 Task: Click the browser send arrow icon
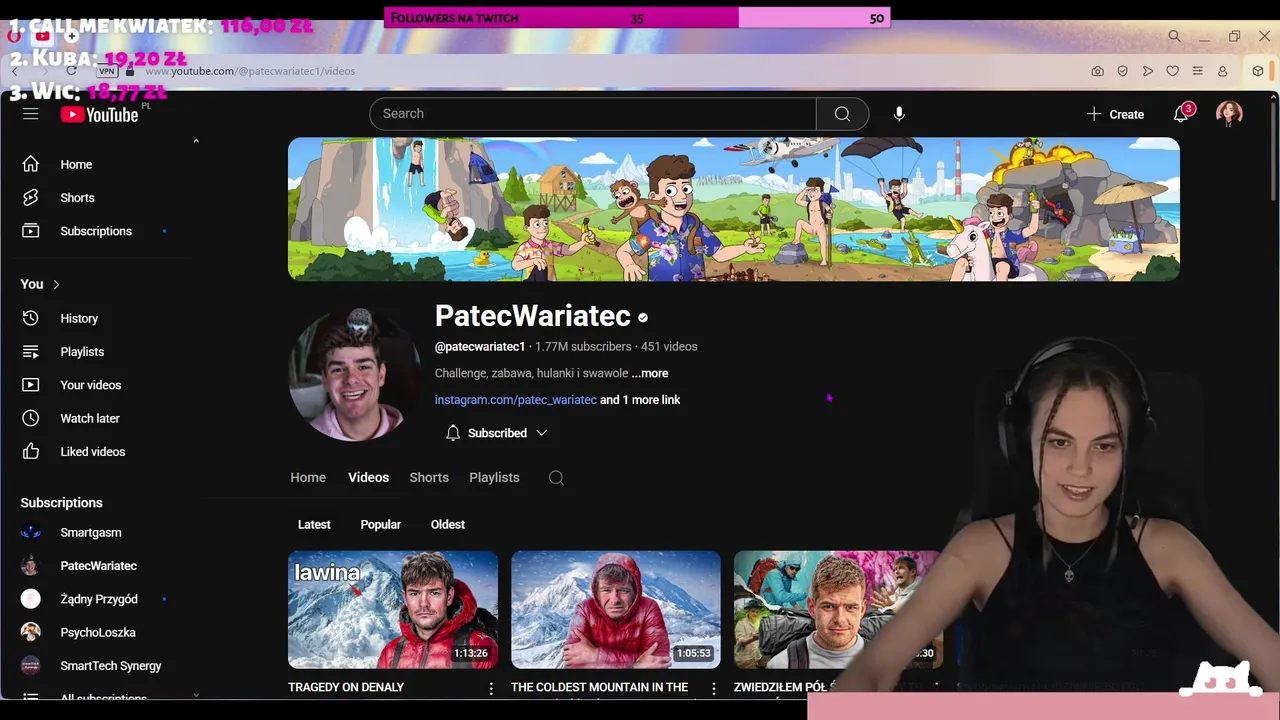point(1147,71)
